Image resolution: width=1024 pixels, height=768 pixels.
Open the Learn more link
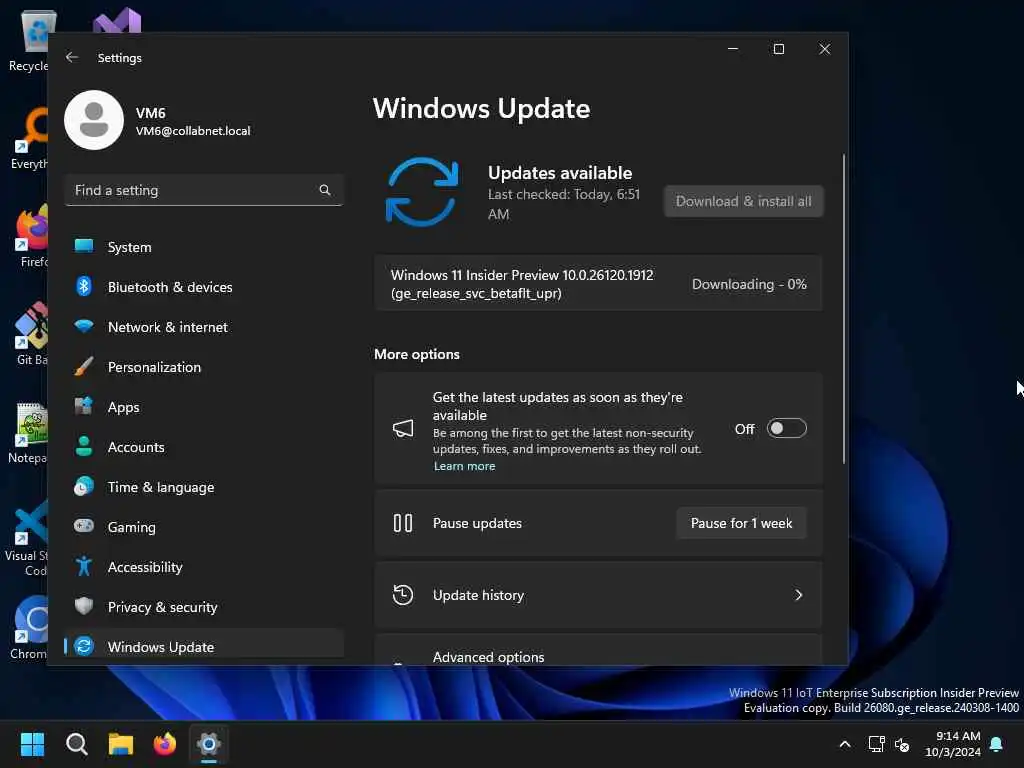pyautogui.click(x=464, y=466)
